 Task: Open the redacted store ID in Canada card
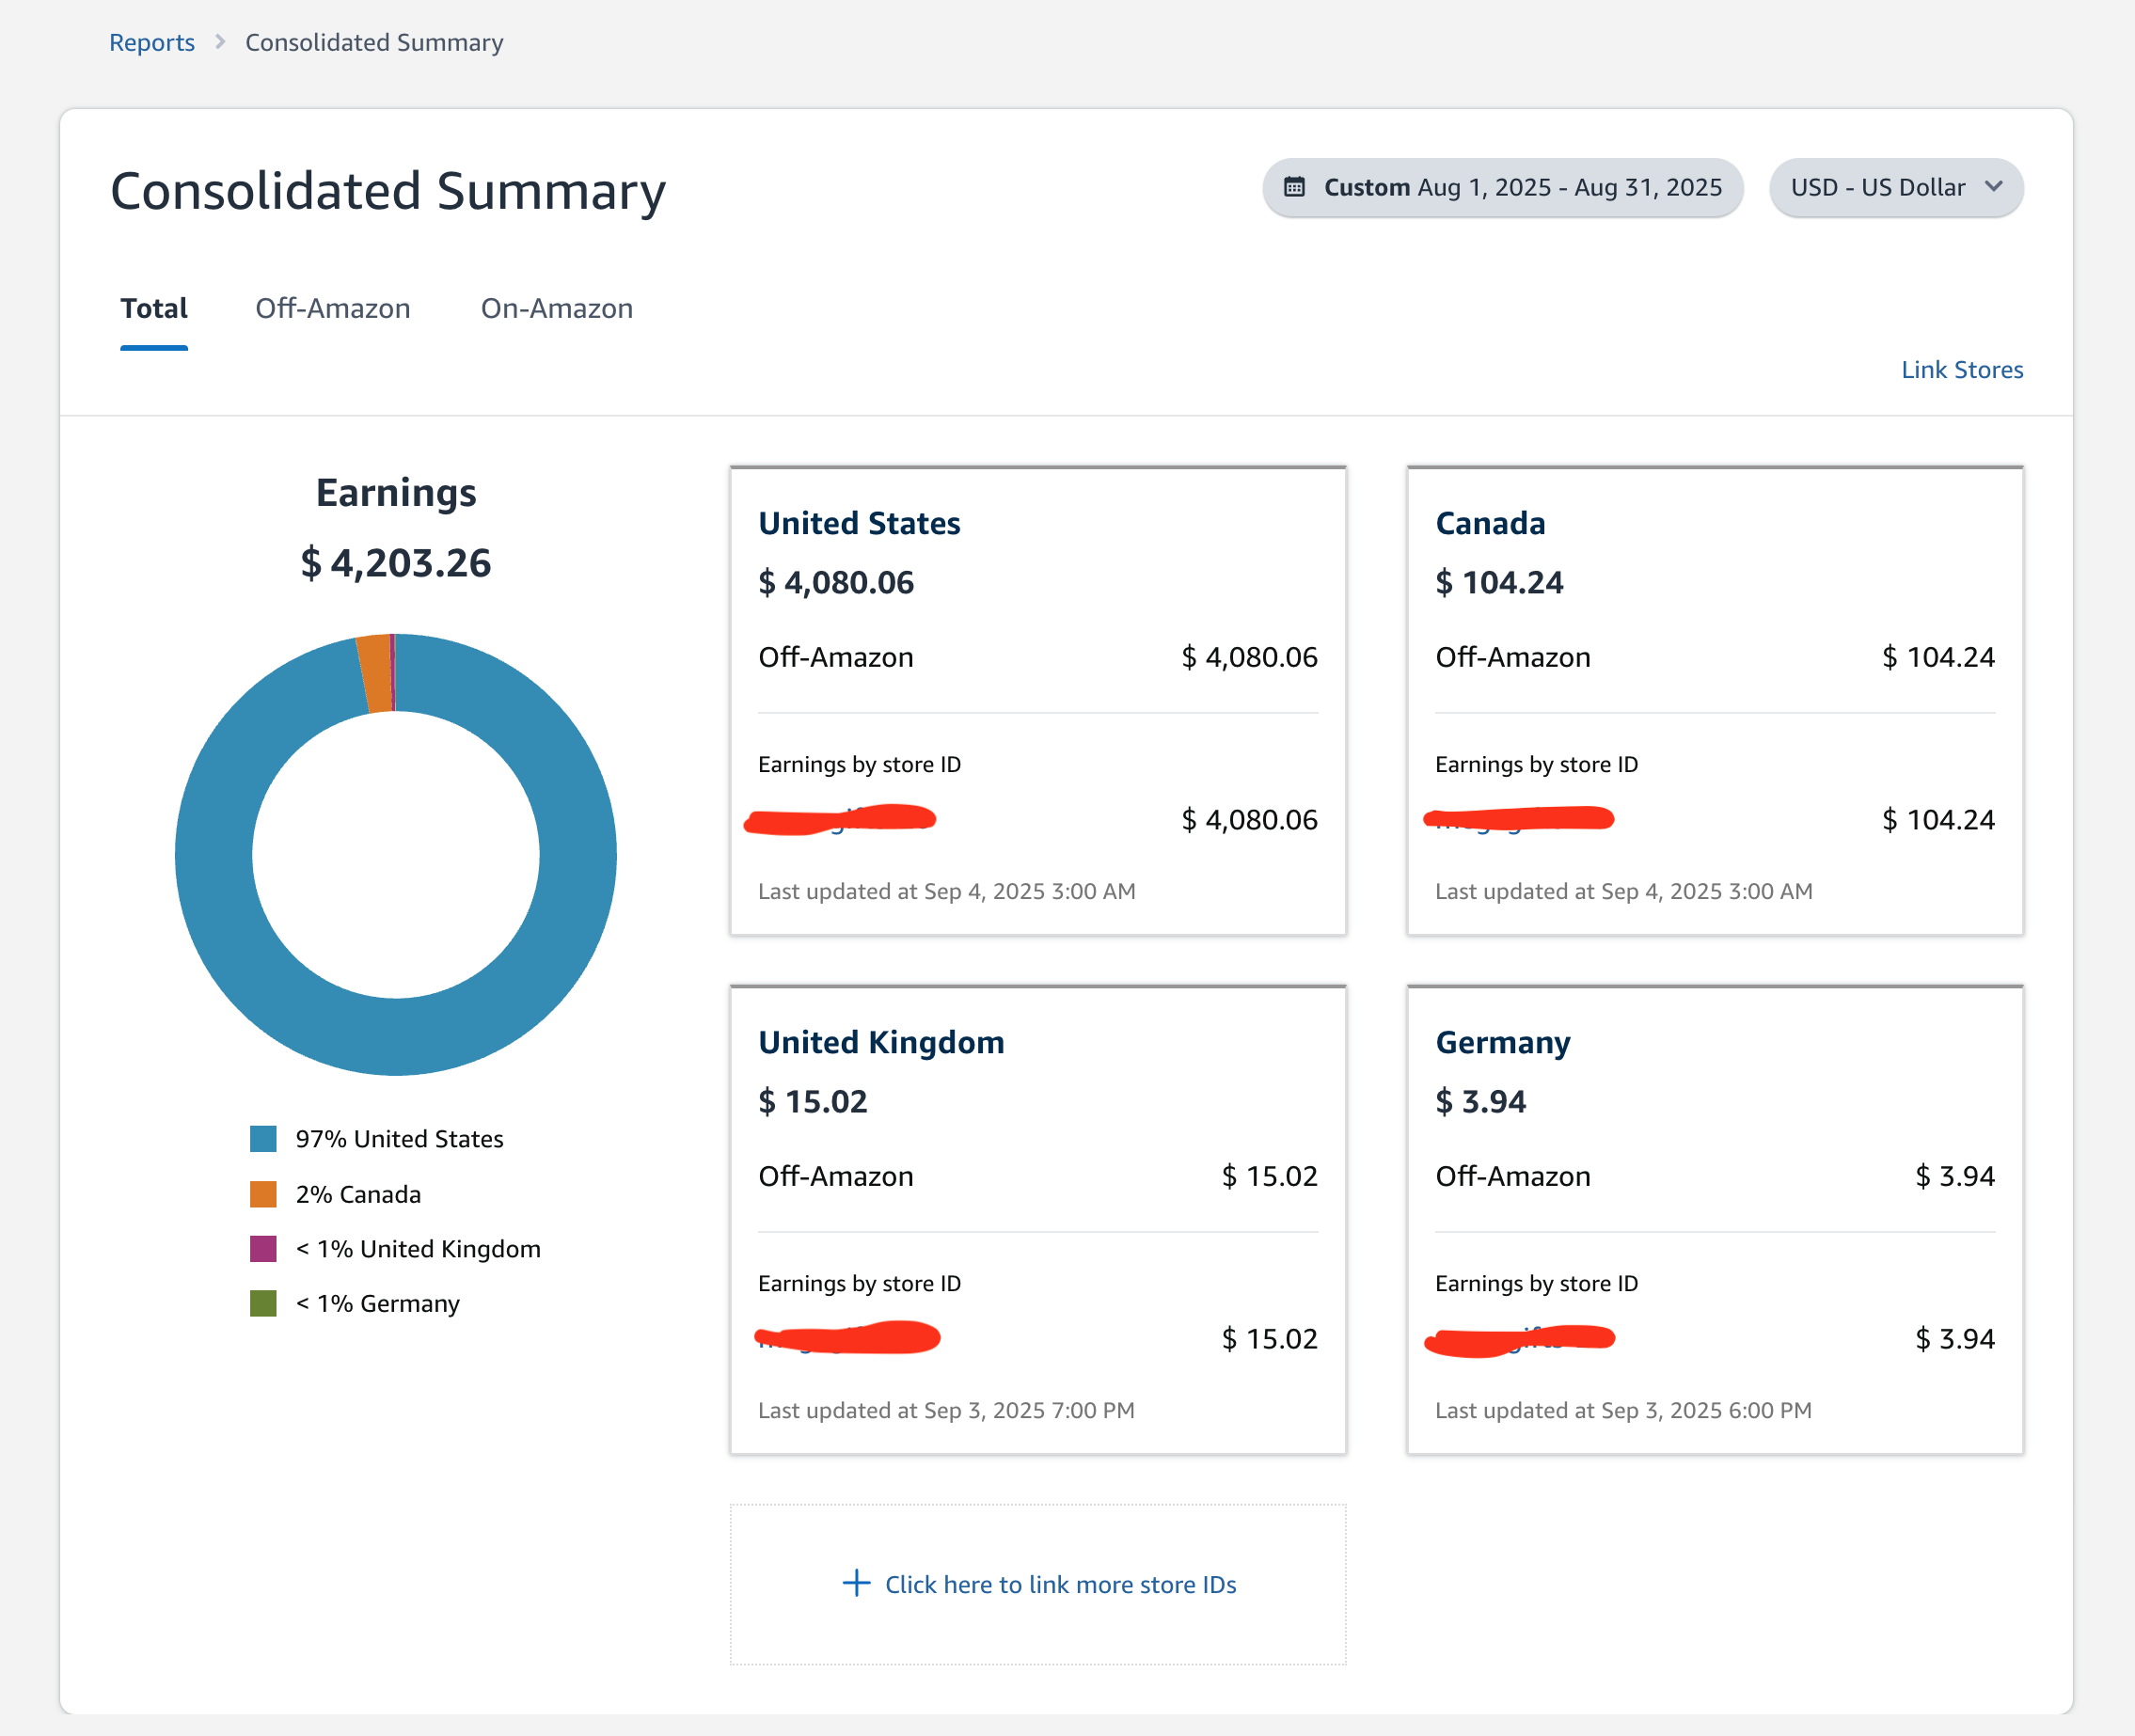click(x=1518, y=820)
